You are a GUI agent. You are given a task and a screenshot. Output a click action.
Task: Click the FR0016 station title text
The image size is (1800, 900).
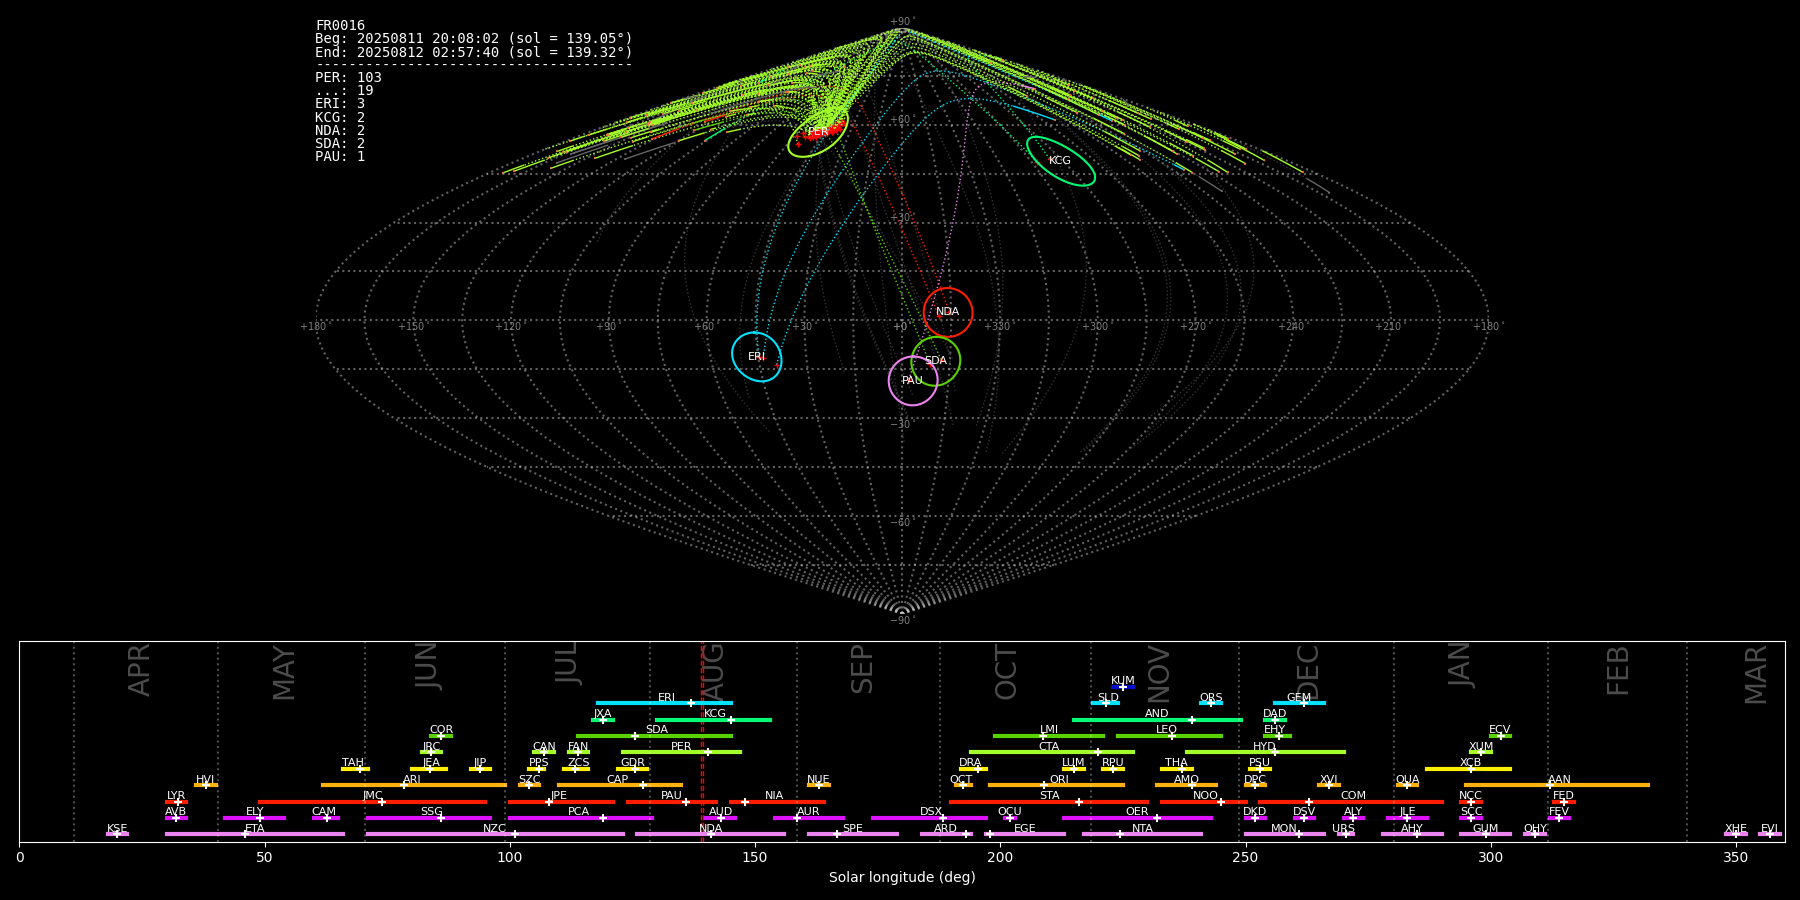(x=340, y=26)
